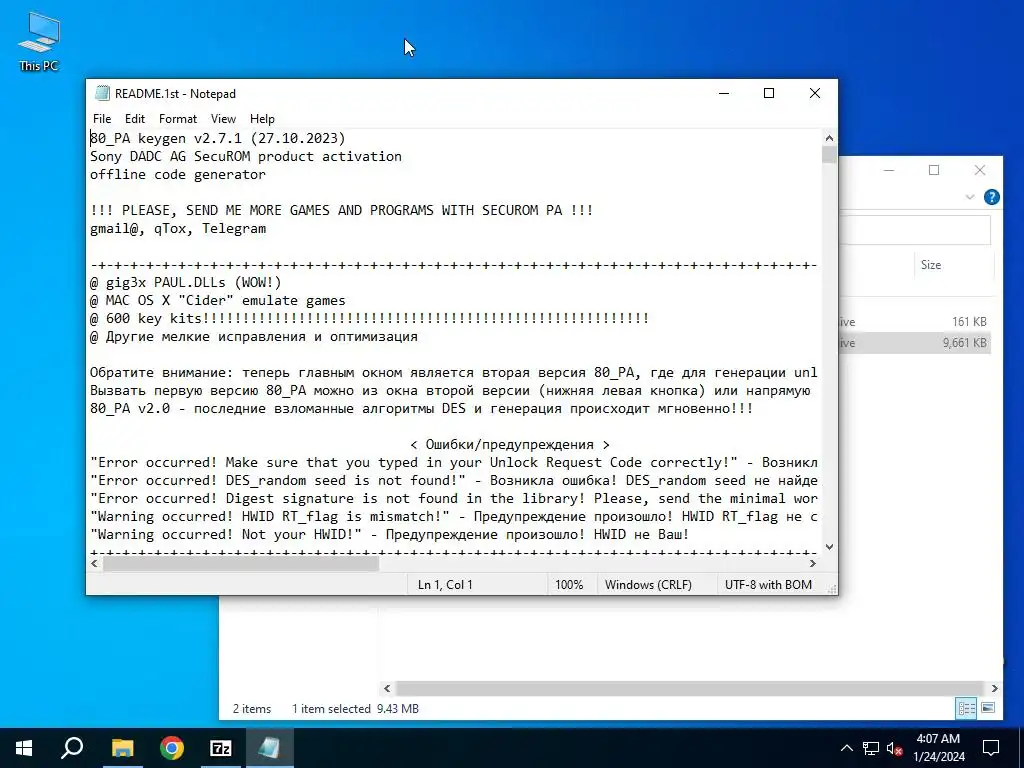This screenshot has height=768, width=1024.
Task: Maximize the Notepad window
Action: [769, 93]
